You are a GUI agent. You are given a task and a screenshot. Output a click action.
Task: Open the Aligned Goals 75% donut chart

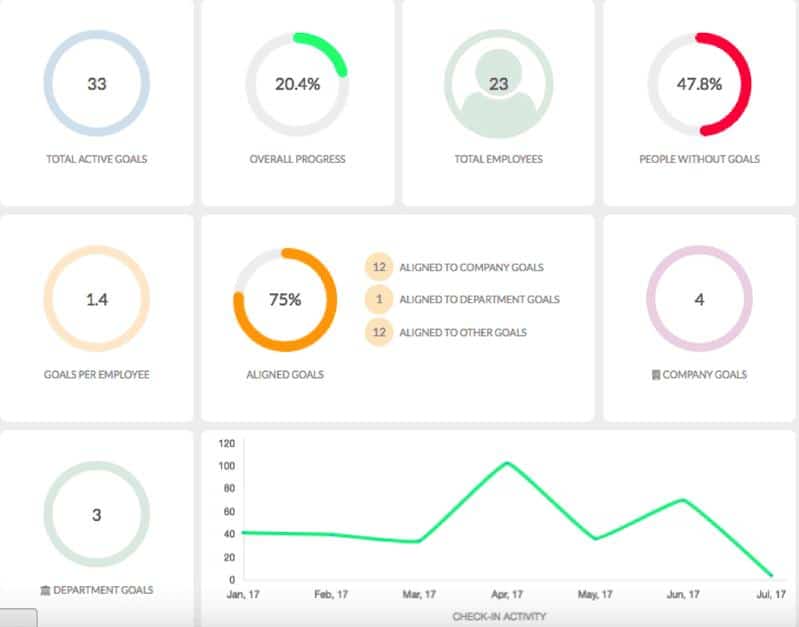(285, 299)
